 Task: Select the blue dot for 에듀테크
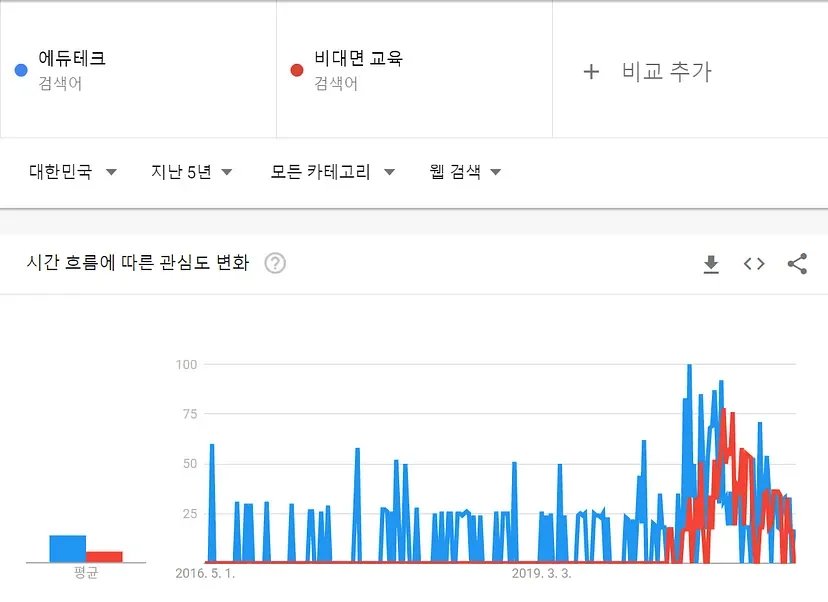point(21,70)
